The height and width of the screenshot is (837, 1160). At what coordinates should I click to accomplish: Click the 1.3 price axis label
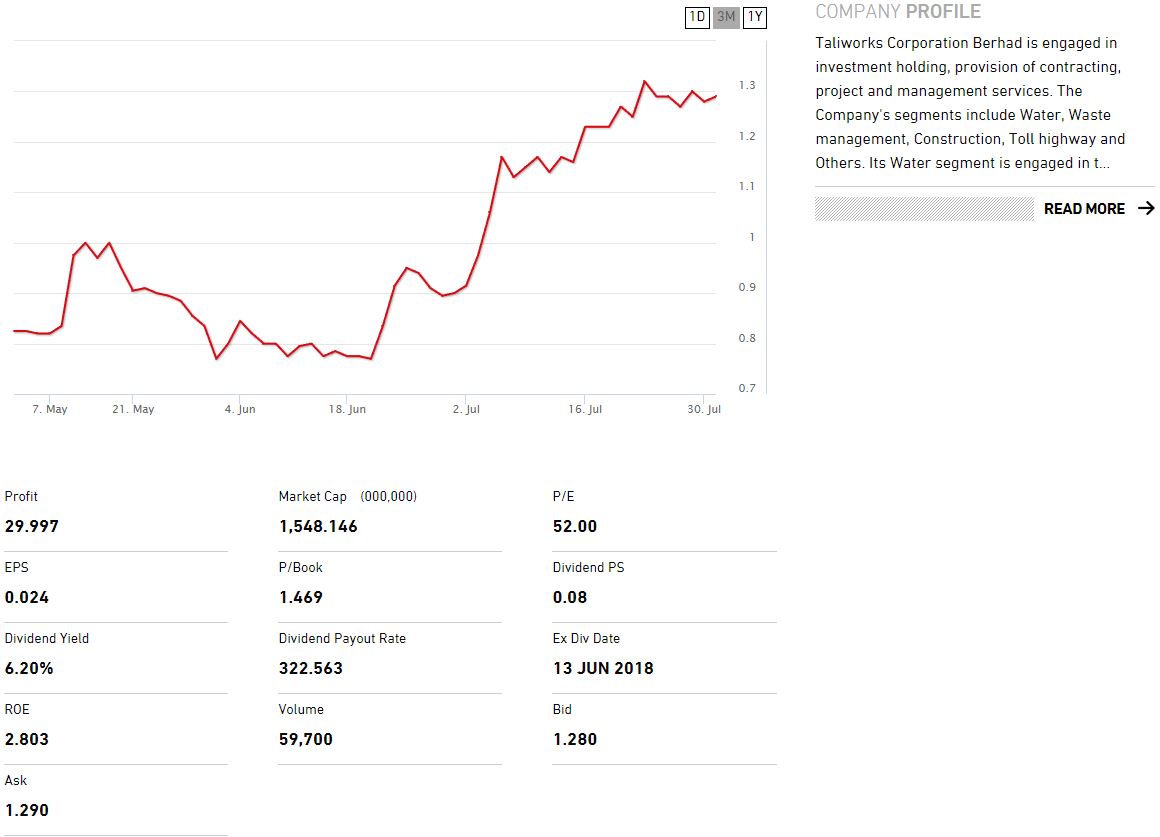pos(747,86)
